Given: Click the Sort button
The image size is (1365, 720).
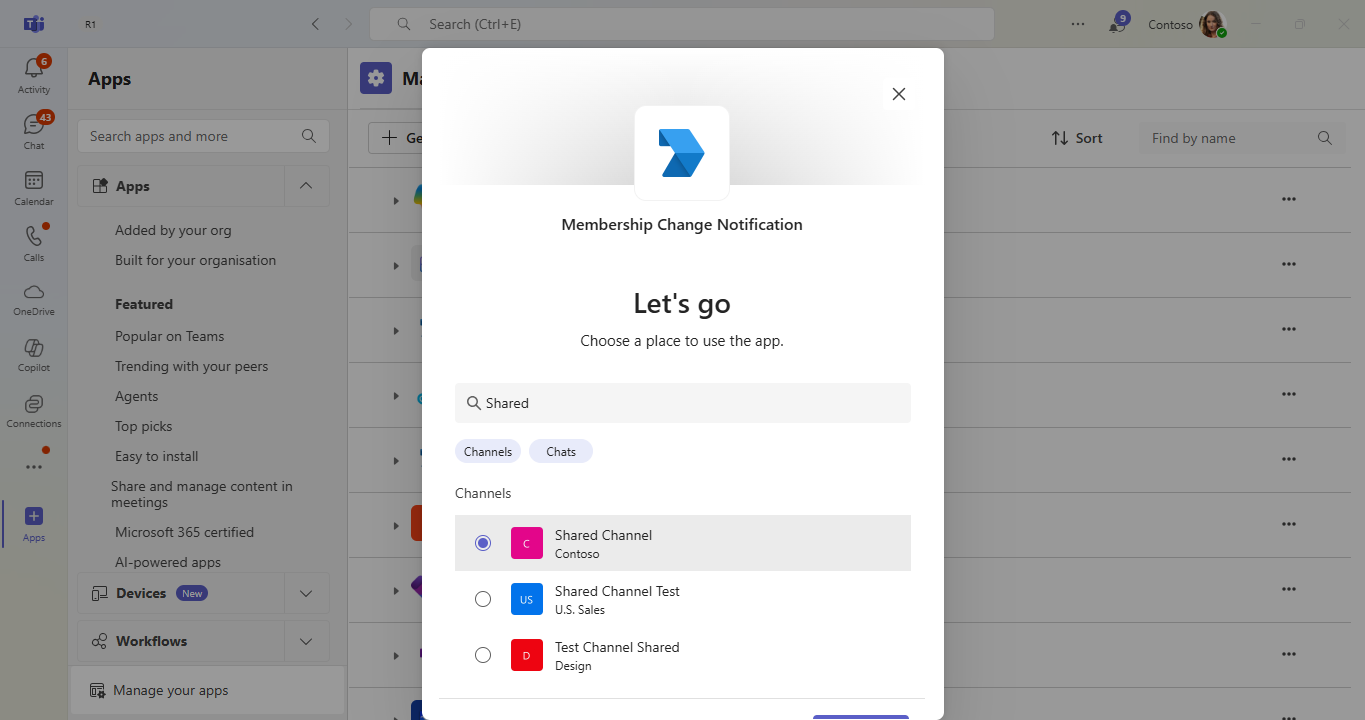Looking at the screenshot, I should click(1077, 138).
